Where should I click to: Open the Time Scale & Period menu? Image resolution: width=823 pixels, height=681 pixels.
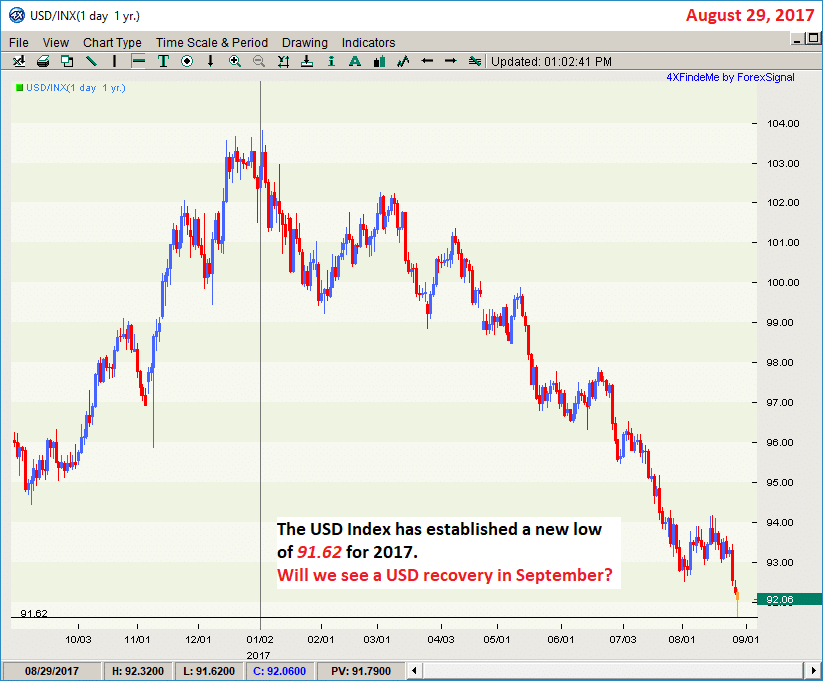[212, 43]
